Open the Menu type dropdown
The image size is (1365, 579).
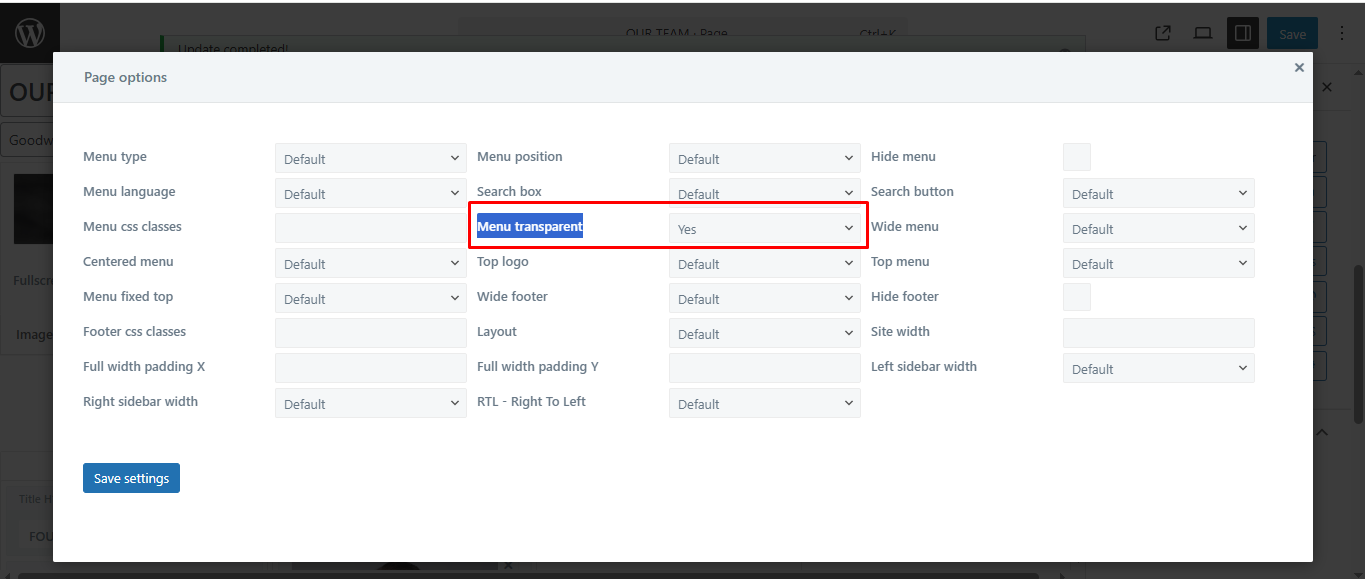371,158
